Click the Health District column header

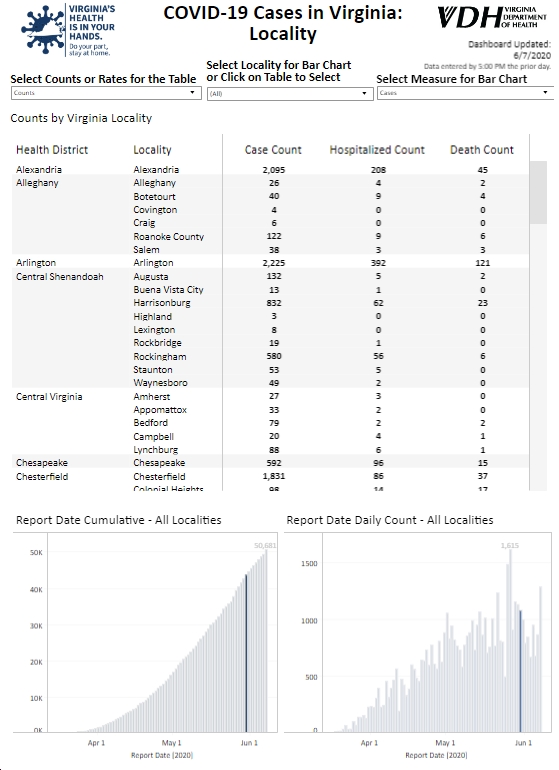click(x=52, y=150)
